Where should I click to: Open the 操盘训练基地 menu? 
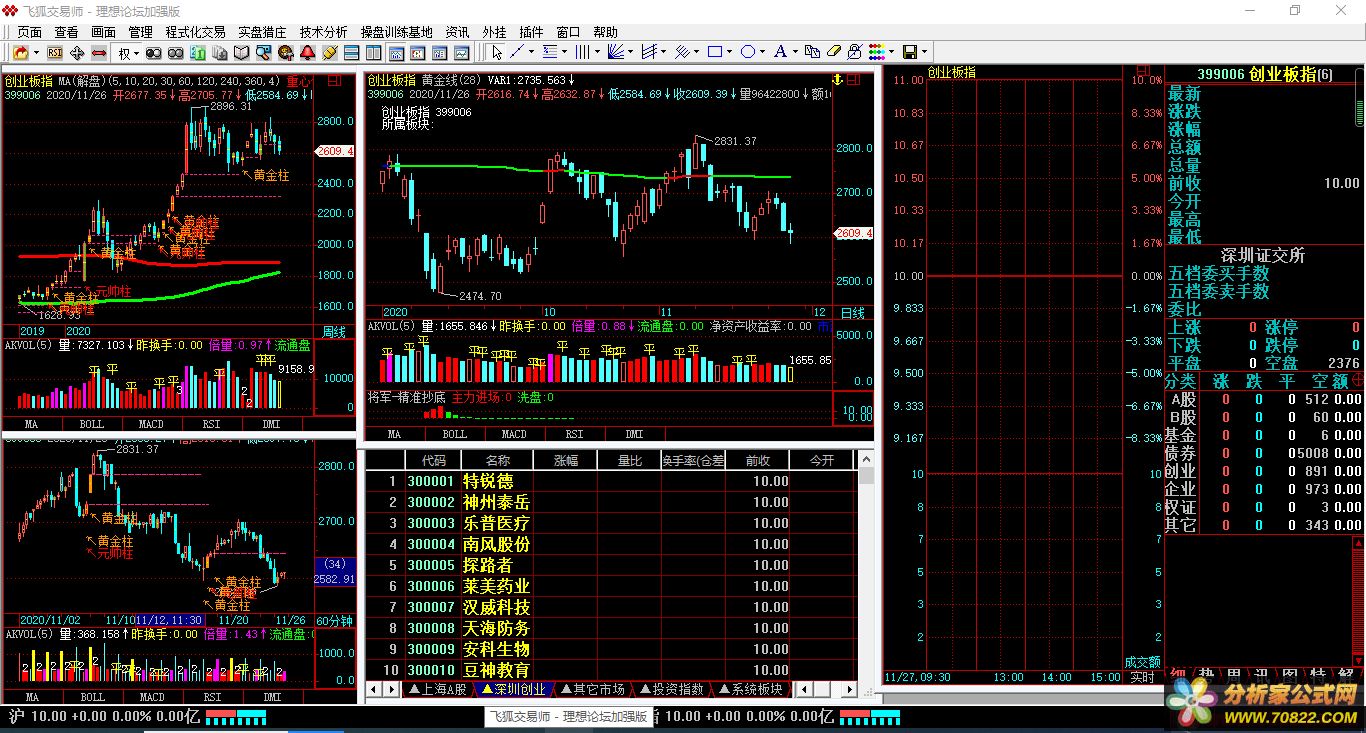pyautogui.click(x=396, y=32)
